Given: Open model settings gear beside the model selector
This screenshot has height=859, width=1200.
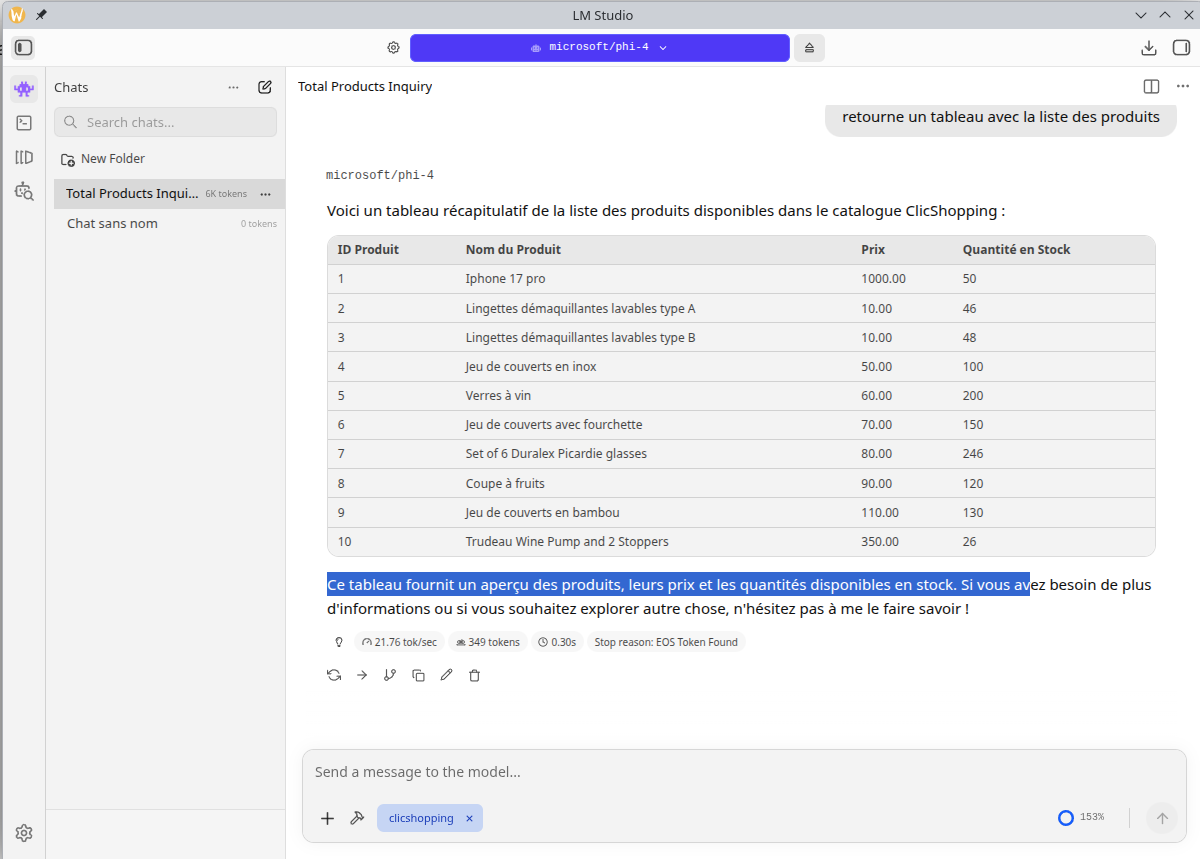Looking at the screenshot, I should click(x=394, y=48).
